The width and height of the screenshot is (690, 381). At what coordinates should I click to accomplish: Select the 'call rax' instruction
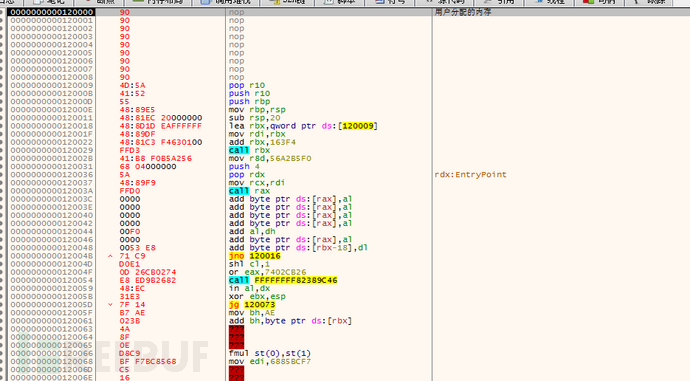coord(250,191)
